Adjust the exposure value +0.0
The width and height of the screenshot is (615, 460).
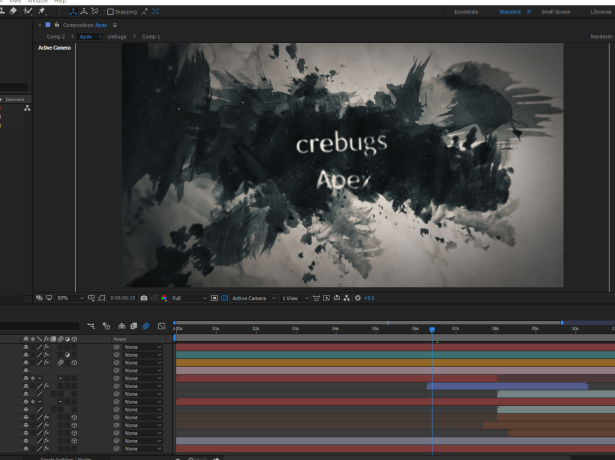click(x=369, y=298)
